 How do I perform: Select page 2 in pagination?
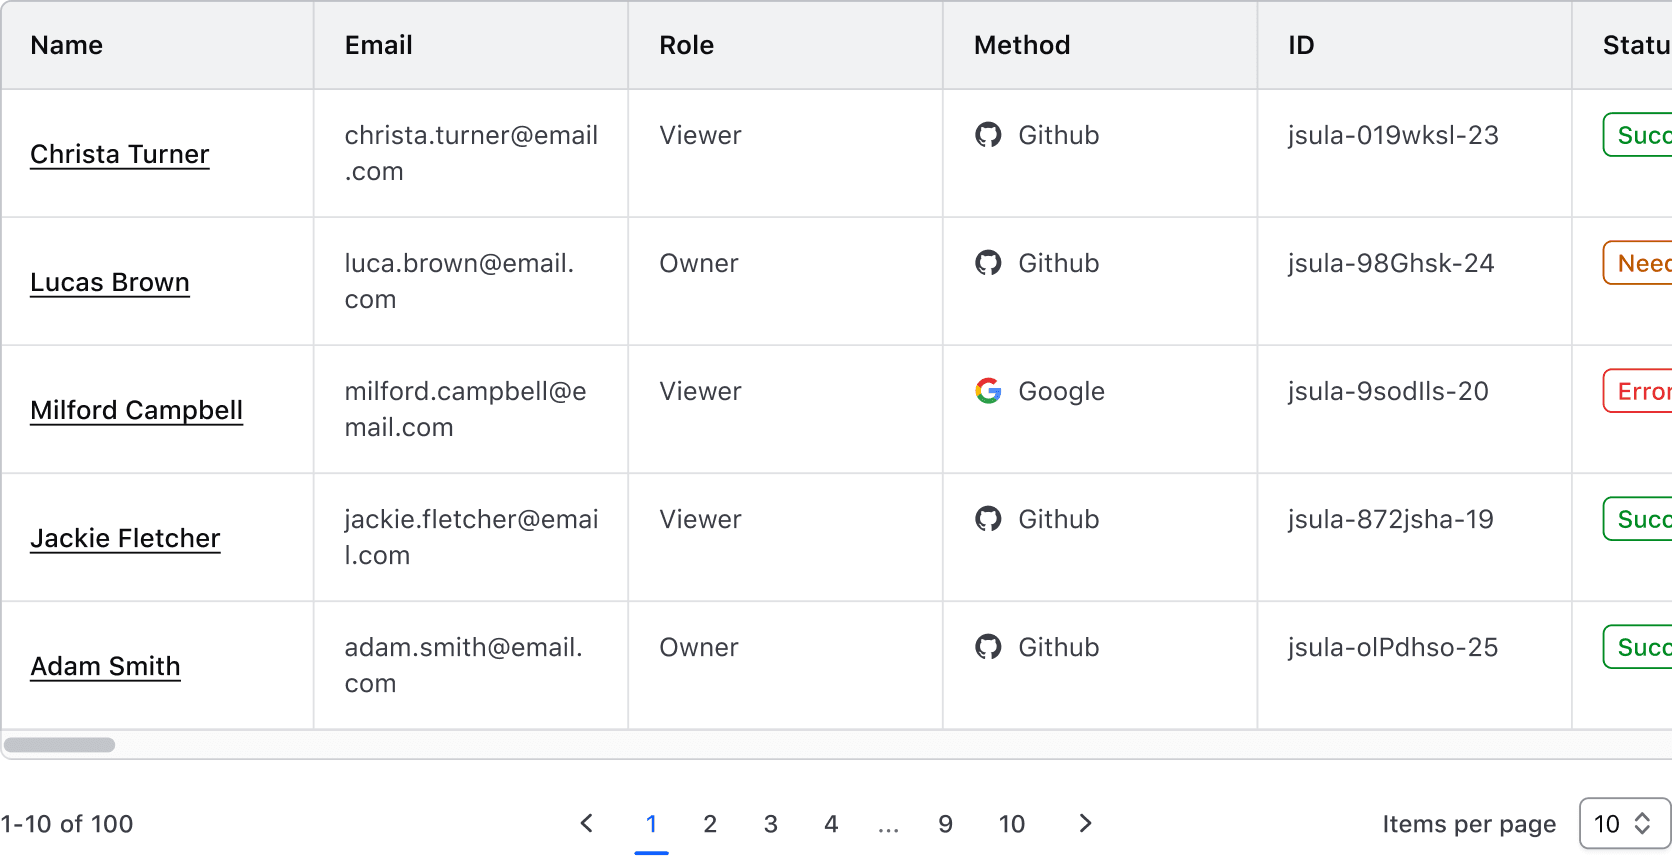pyautogui.click(x=710, y=824)
